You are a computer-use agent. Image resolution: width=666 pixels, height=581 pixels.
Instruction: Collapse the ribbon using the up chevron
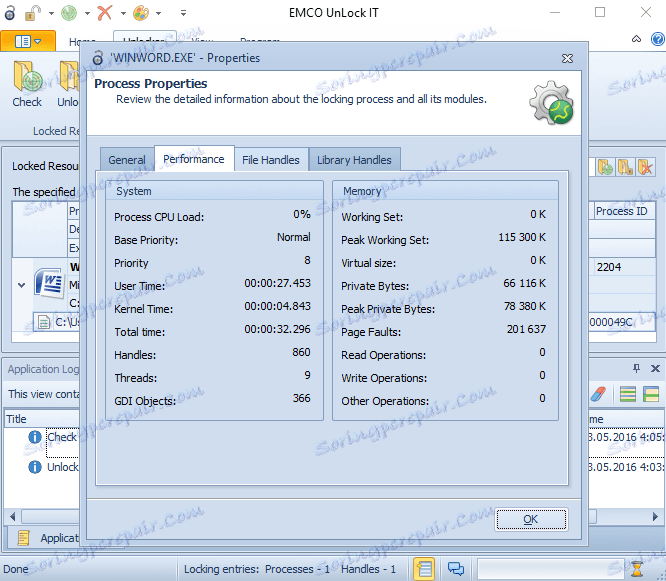(636, 39)
